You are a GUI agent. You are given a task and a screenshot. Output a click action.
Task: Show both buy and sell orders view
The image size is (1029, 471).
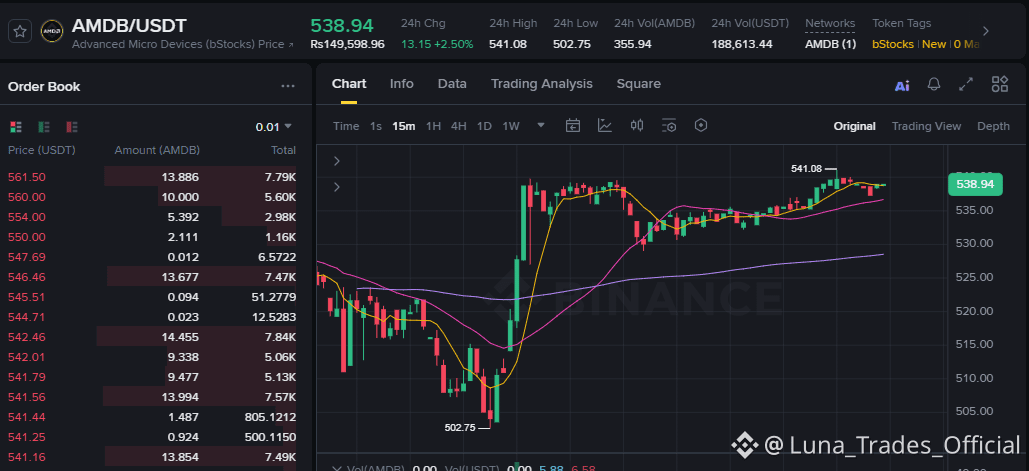click(x=16, y=127)
